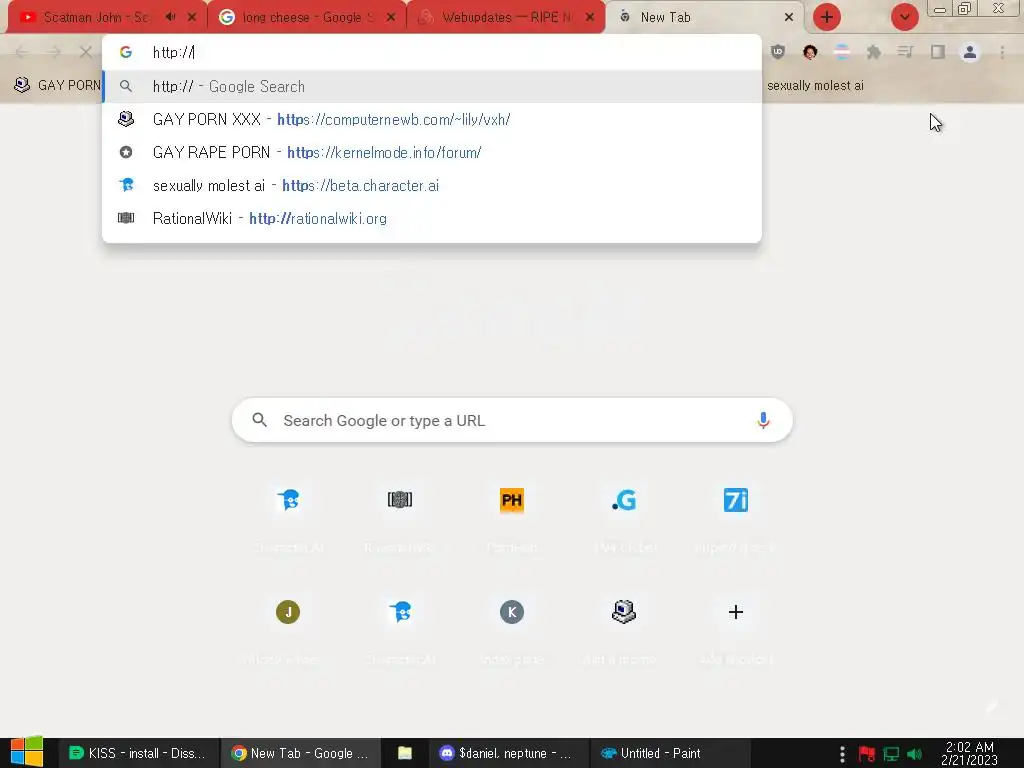
Task: Choose the beta.character.ai suggestion
Action: (x=432, y=185)
